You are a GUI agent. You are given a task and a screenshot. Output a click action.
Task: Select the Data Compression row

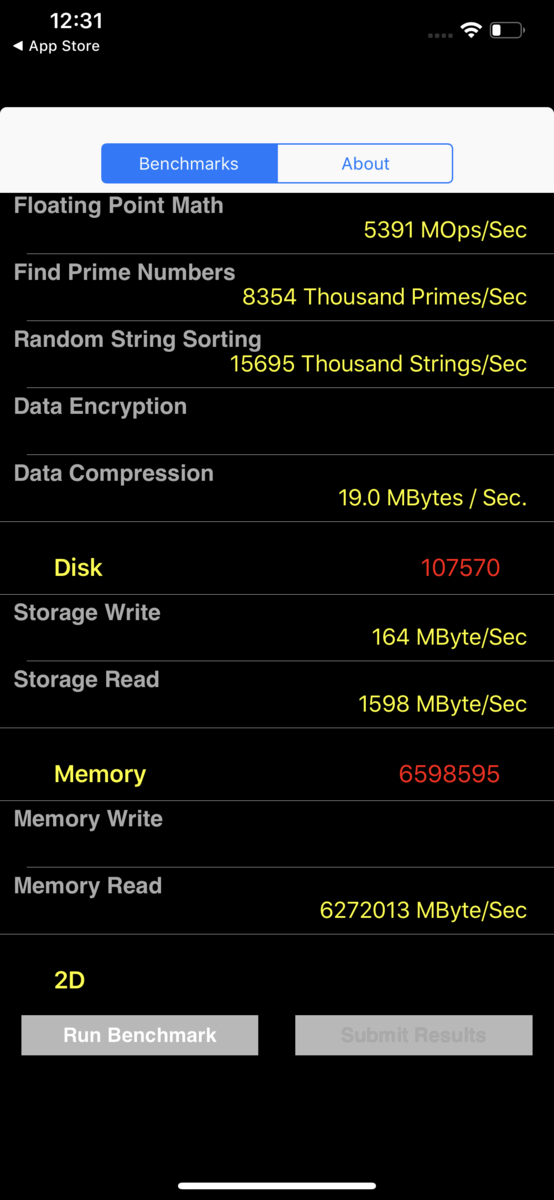click(277, 488)
